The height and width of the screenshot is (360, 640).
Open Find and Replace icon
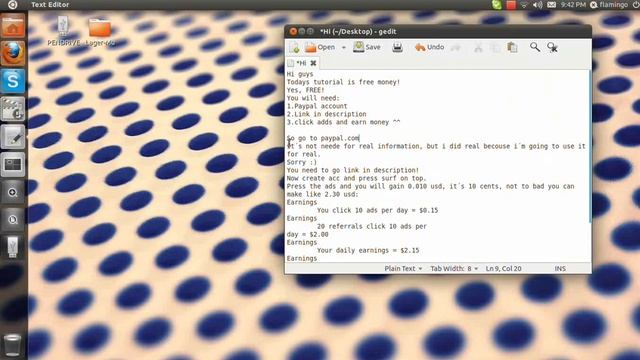(x=552, y=48)
